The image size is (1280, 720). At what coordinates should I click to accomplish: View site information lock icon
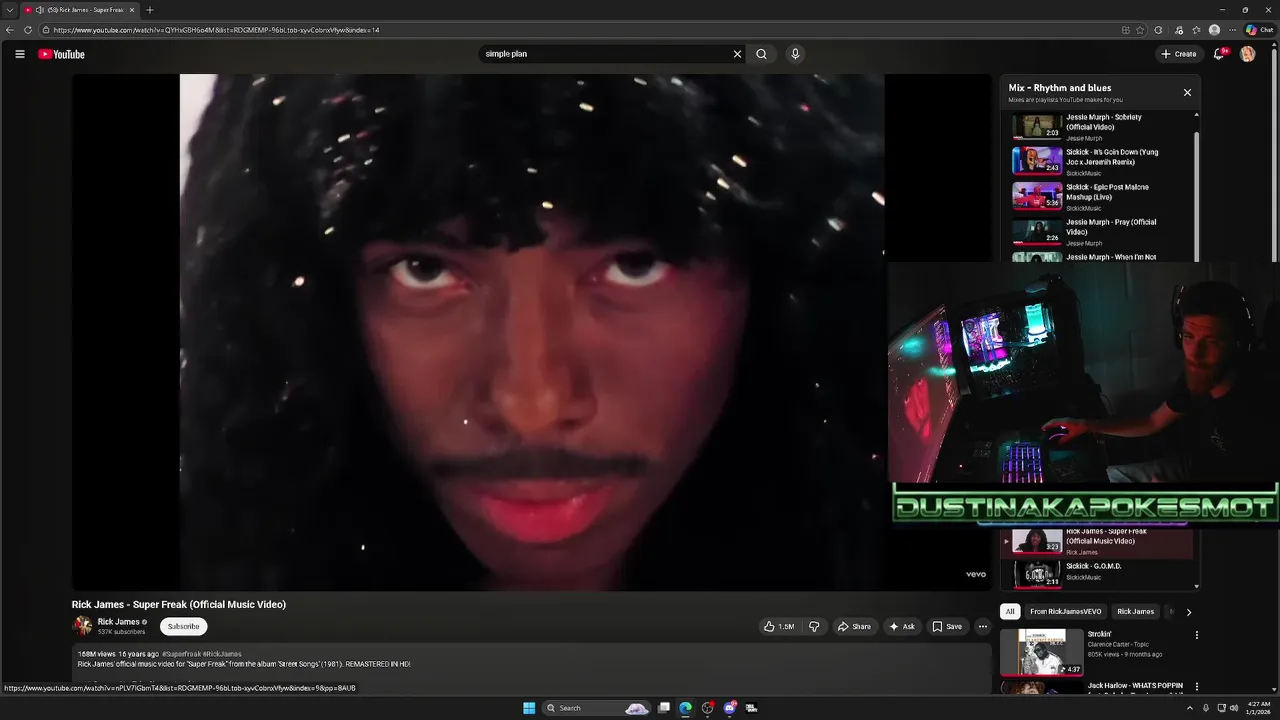coord(47,30)
